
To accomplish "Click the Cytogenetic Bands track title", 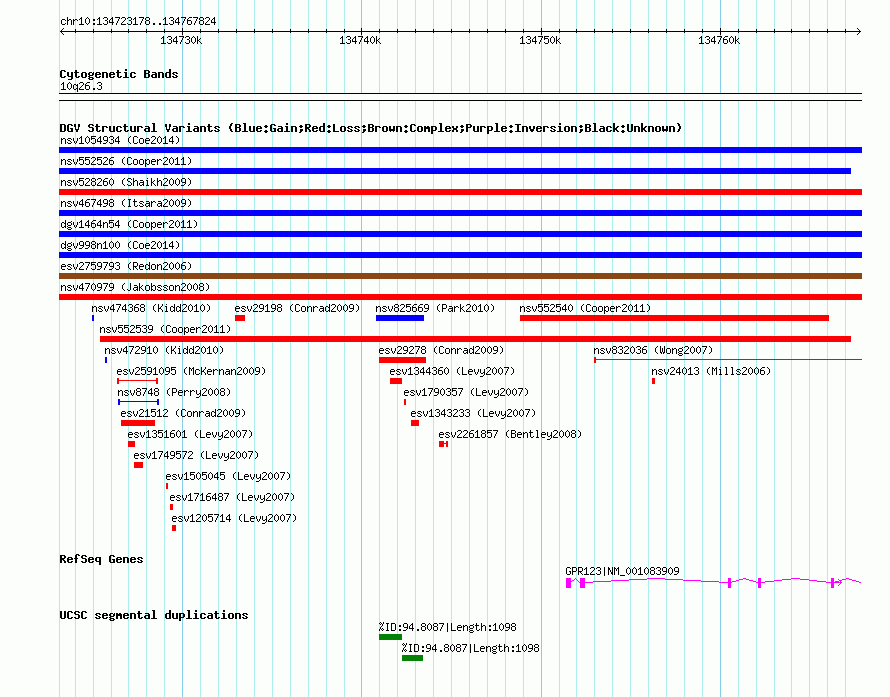I will pyautogui.click(x=119, y=74).
